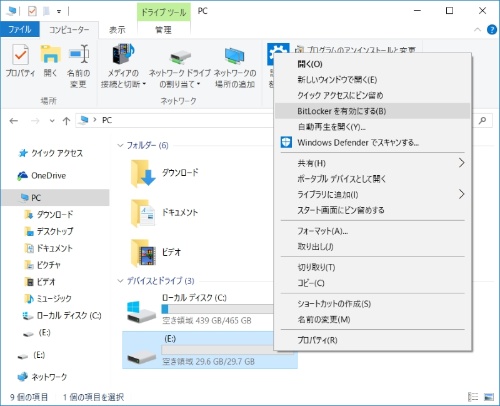500x406 pixels.
Task: Choose スタート画面にピン留めする
Action: (373, 210)
